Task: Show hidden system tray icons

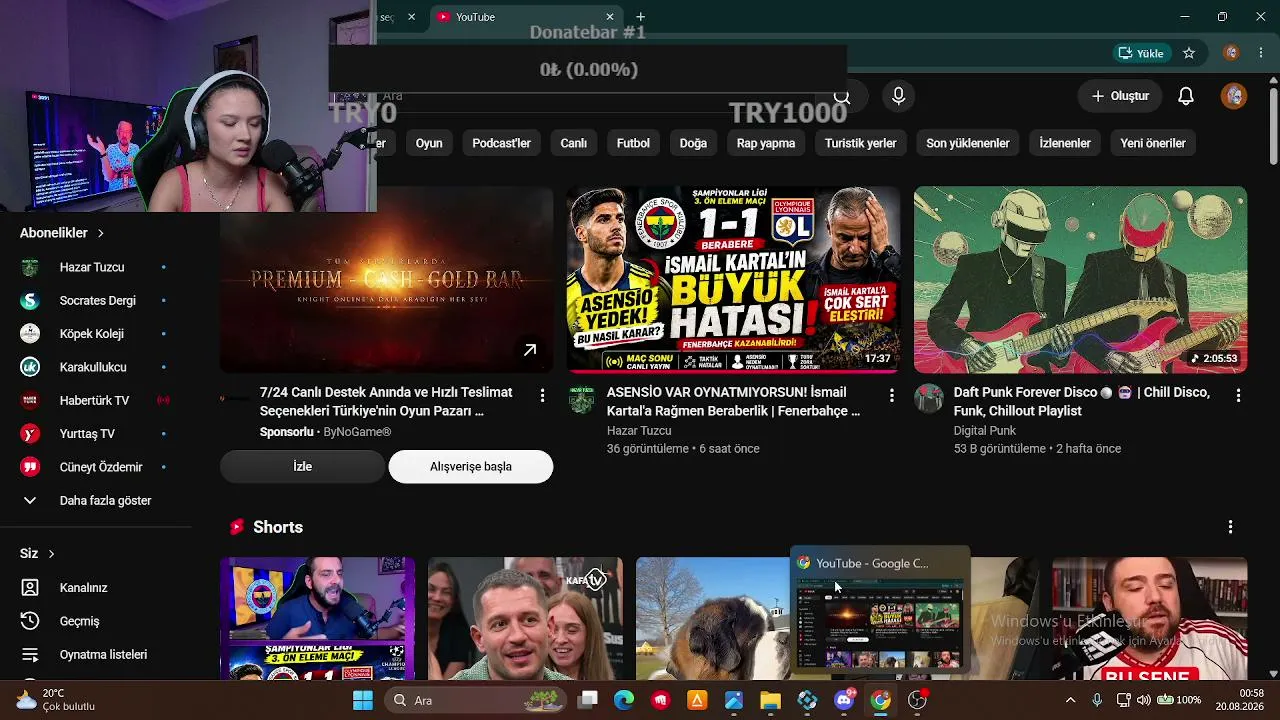Action: (1070, 700)
